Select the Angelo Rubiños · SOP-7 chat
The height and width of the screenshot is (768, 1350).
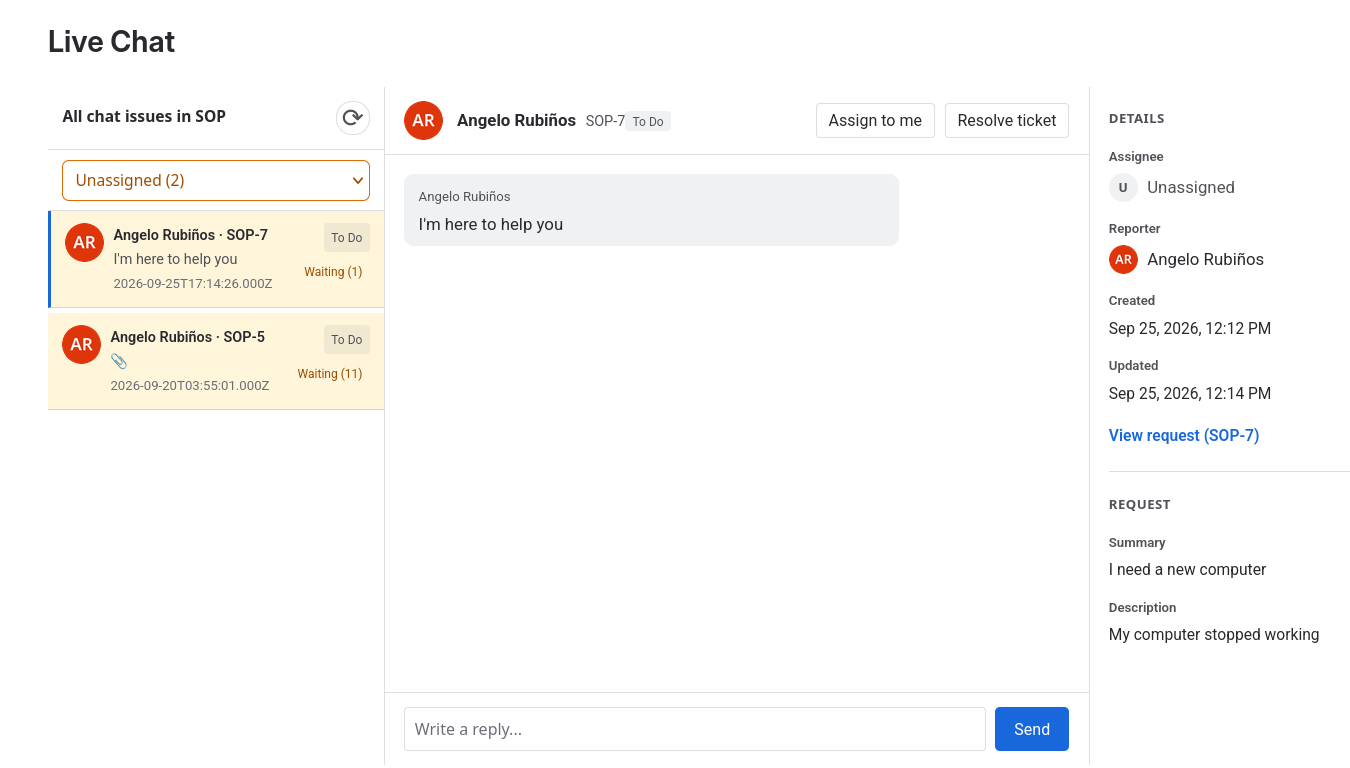tap(216, 259)
